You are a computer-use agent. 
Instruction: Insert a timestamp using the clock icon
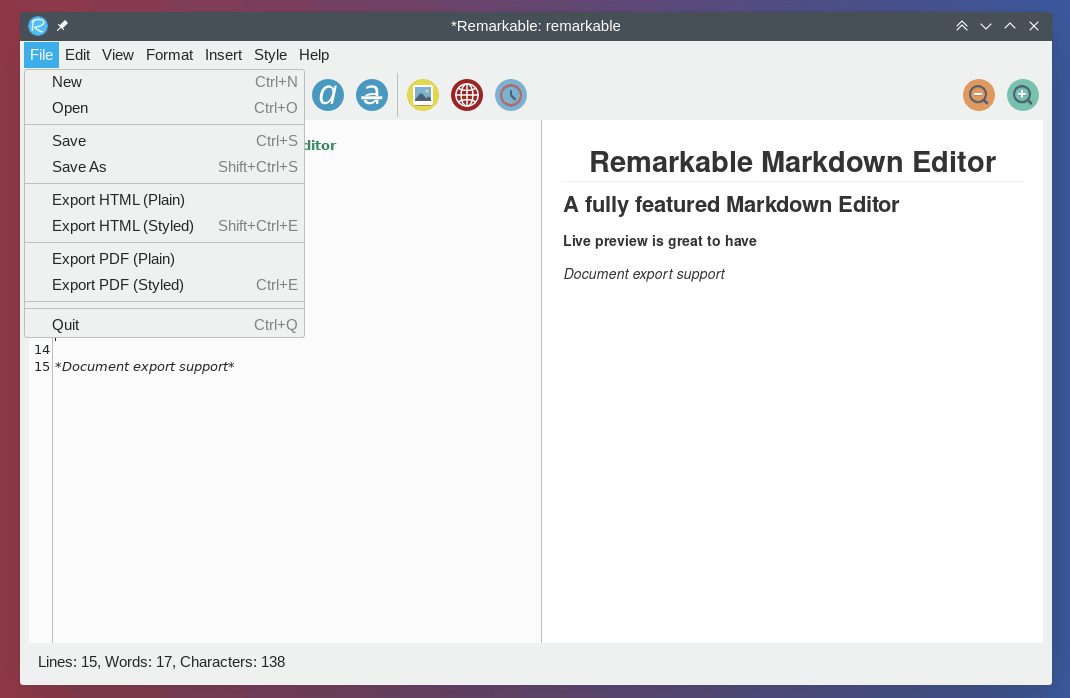511,95
